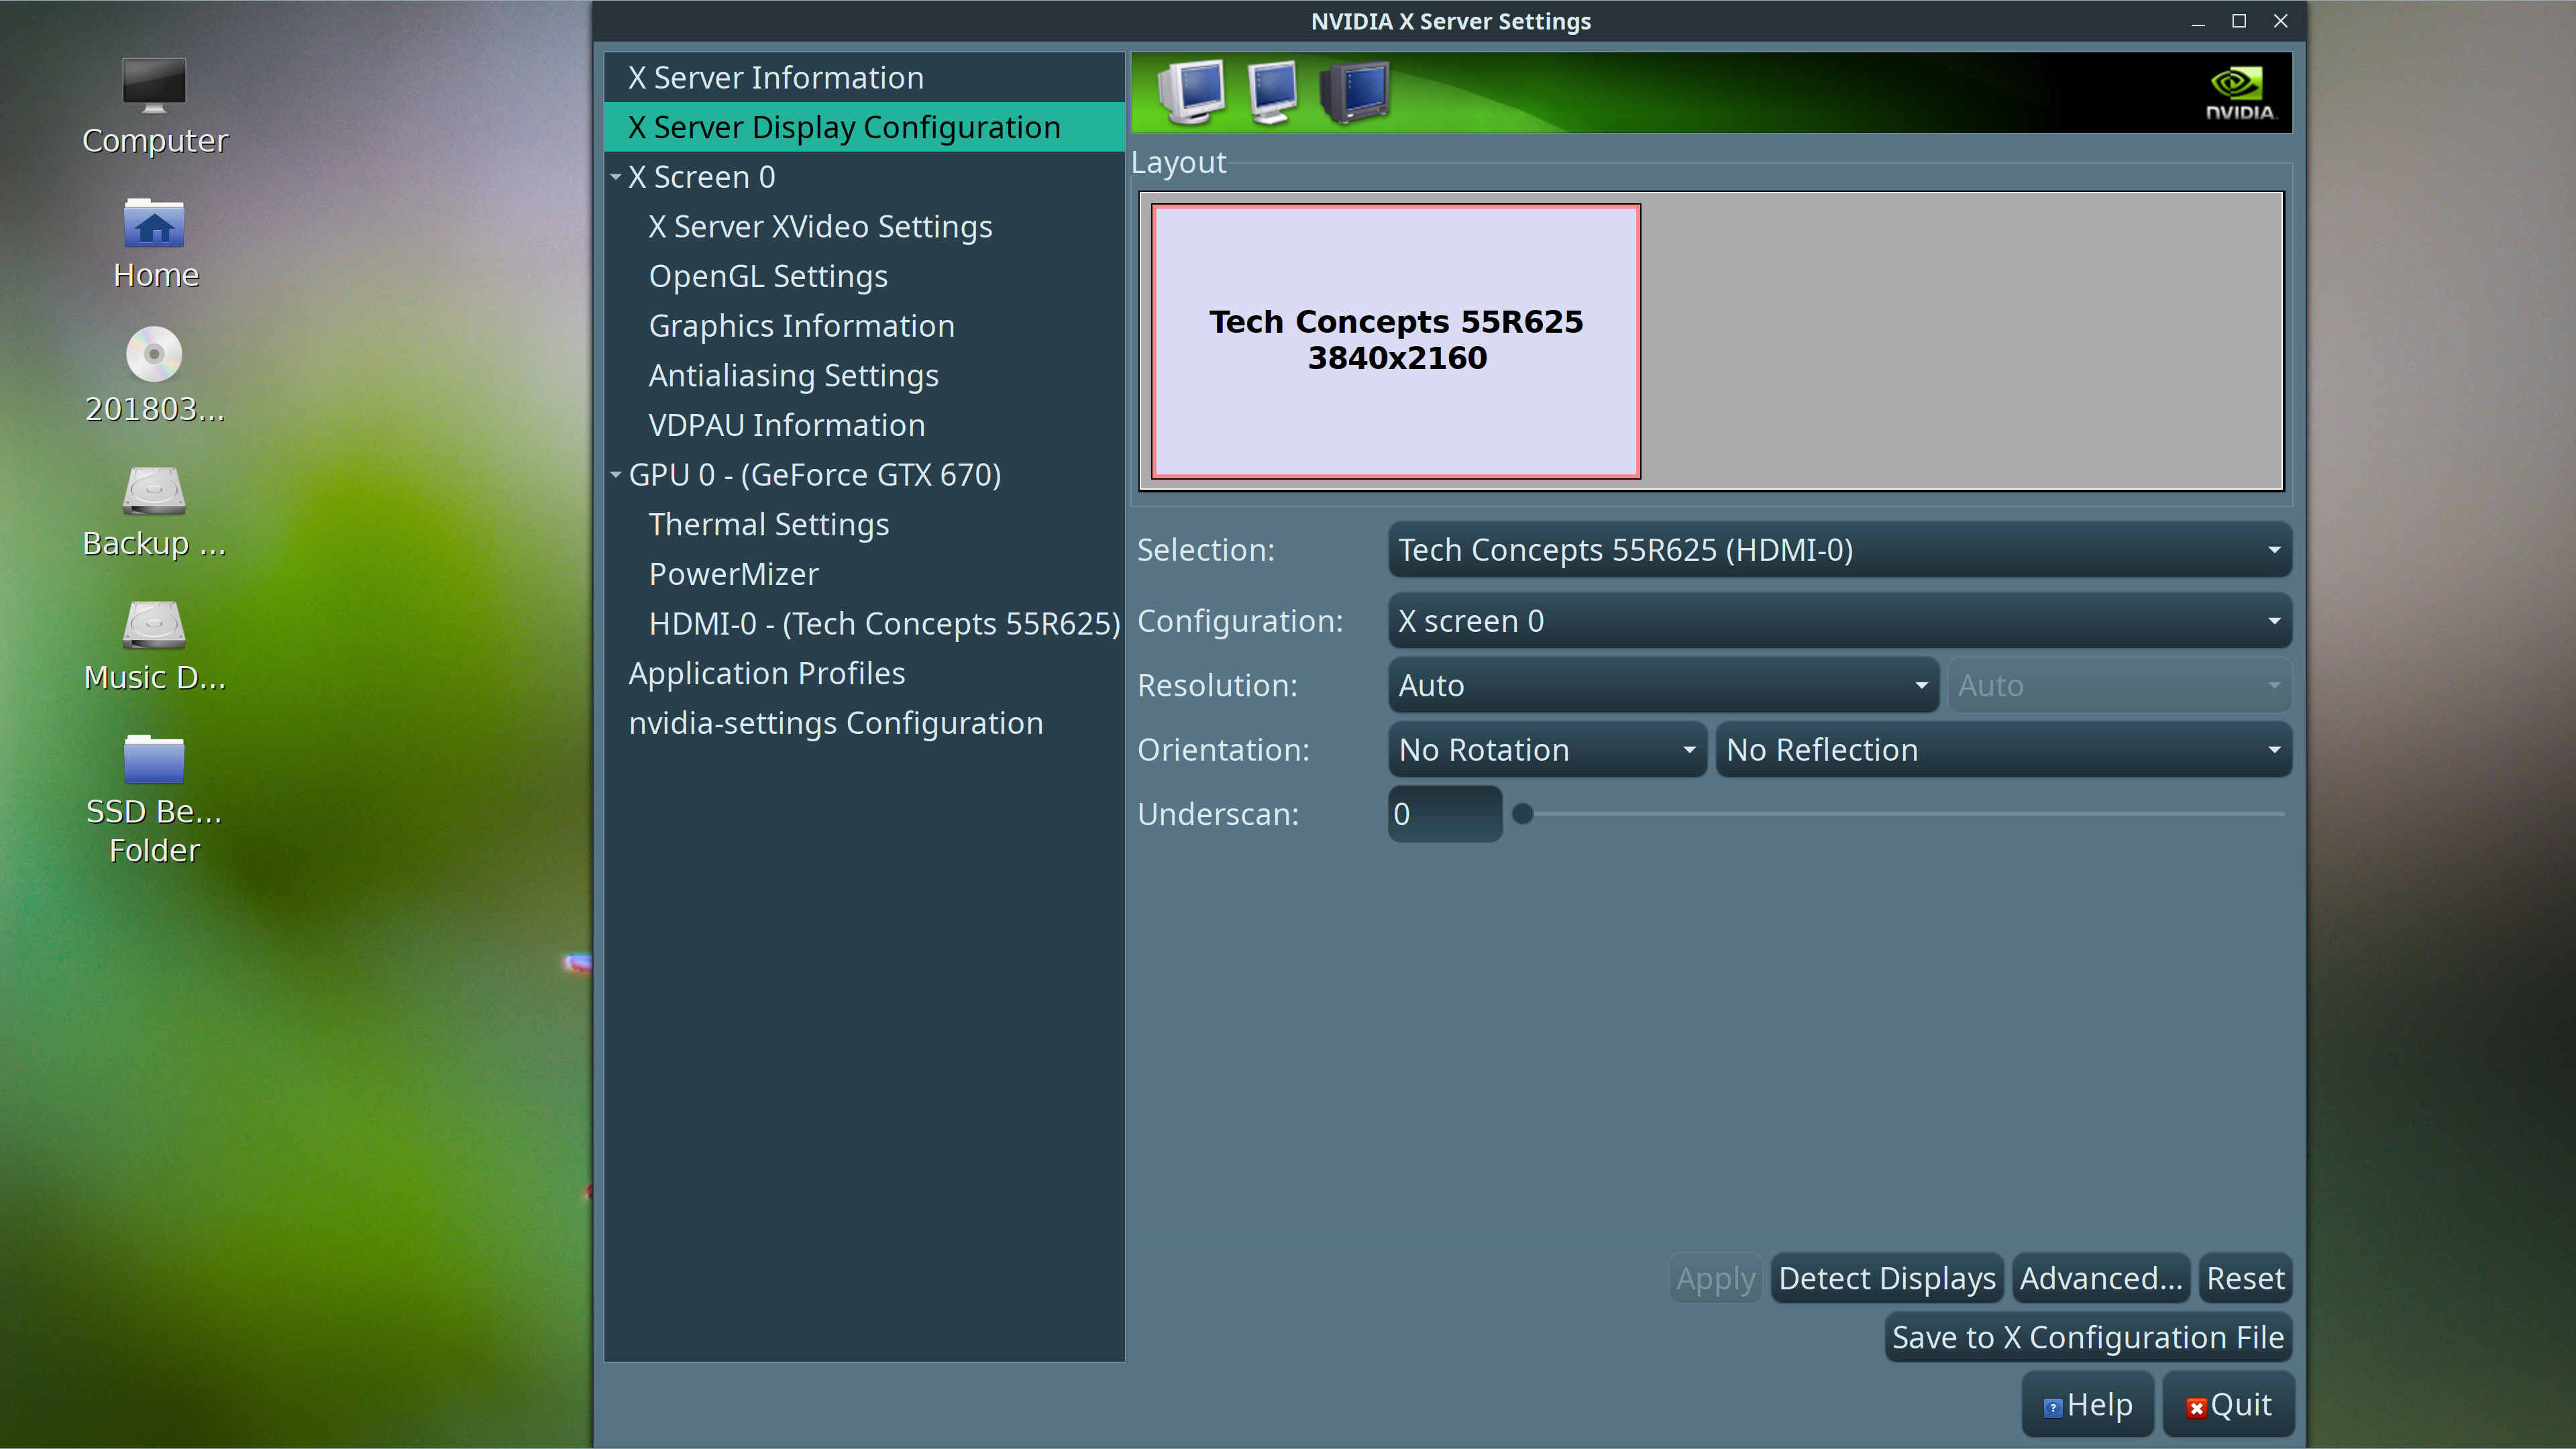The image size is (2576, 1449).
Task: Open the Music D... drive desktop icon
Action: point(154,645)
